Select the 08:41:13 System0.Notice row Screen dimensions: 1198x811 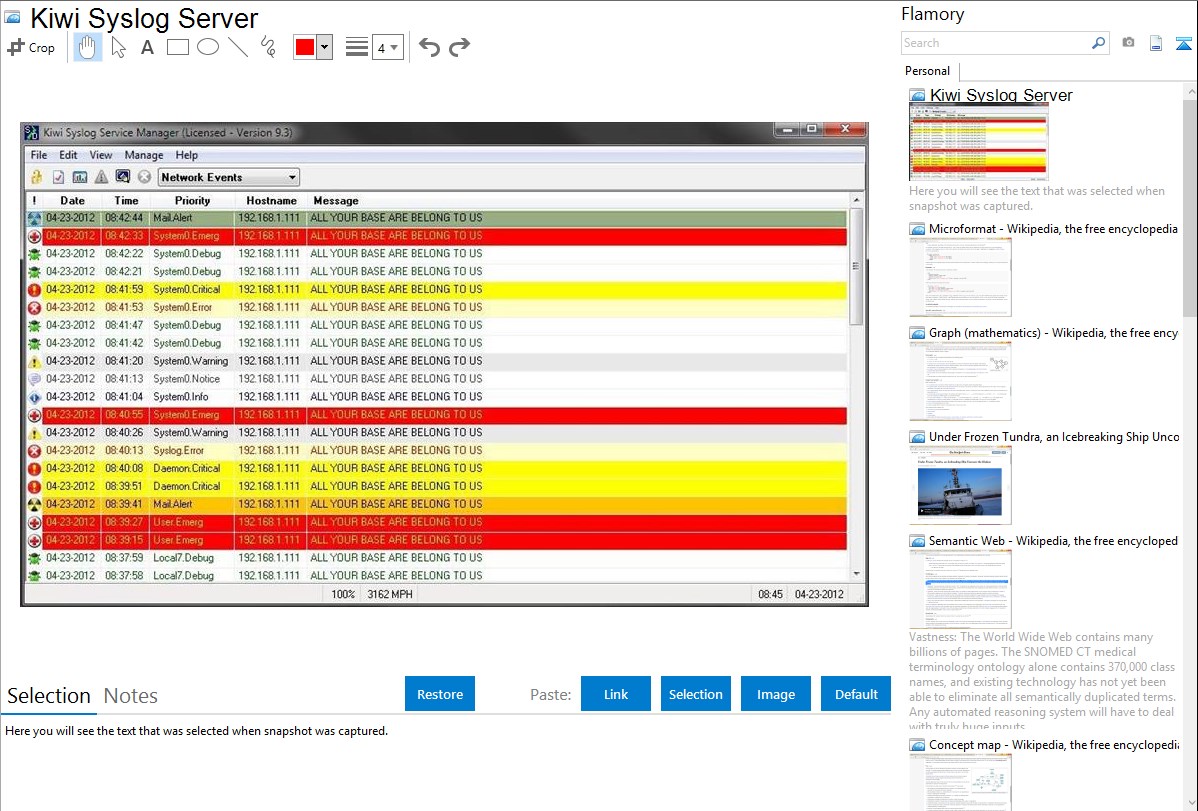(437, 379)
